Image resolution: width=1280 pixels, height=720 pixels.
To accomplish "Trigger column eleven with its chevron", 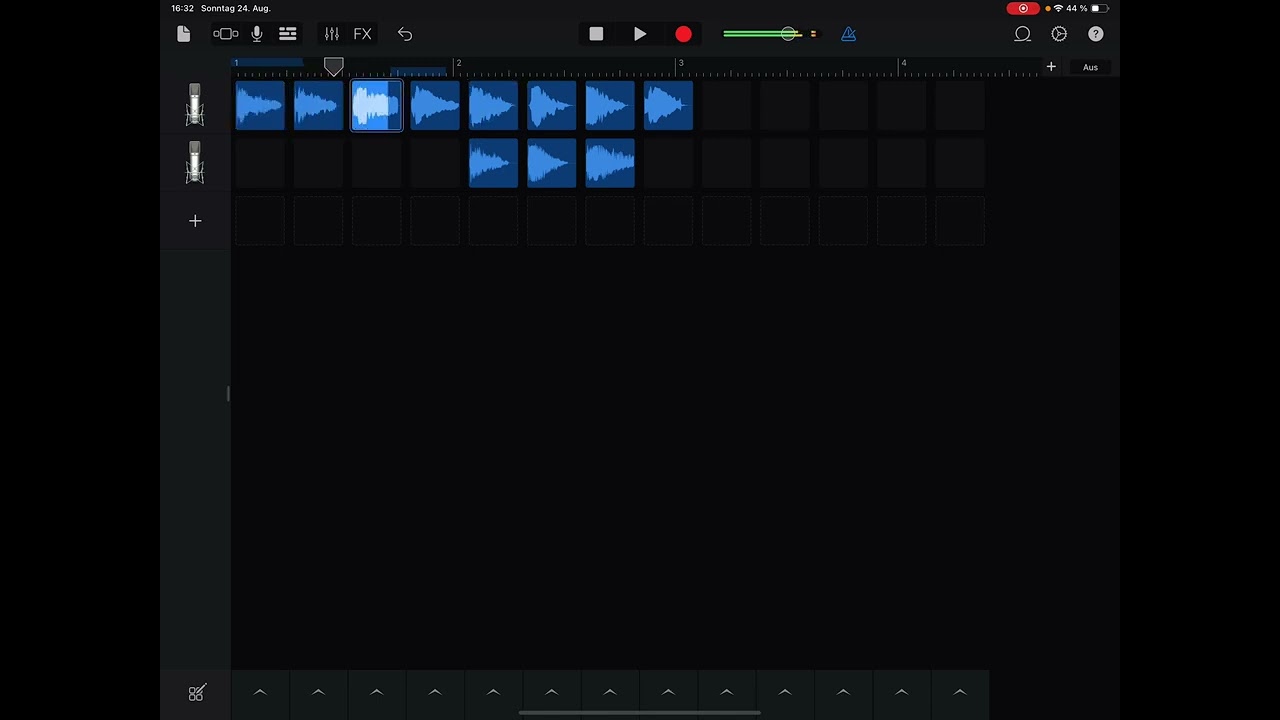I will tap(843, 692).
